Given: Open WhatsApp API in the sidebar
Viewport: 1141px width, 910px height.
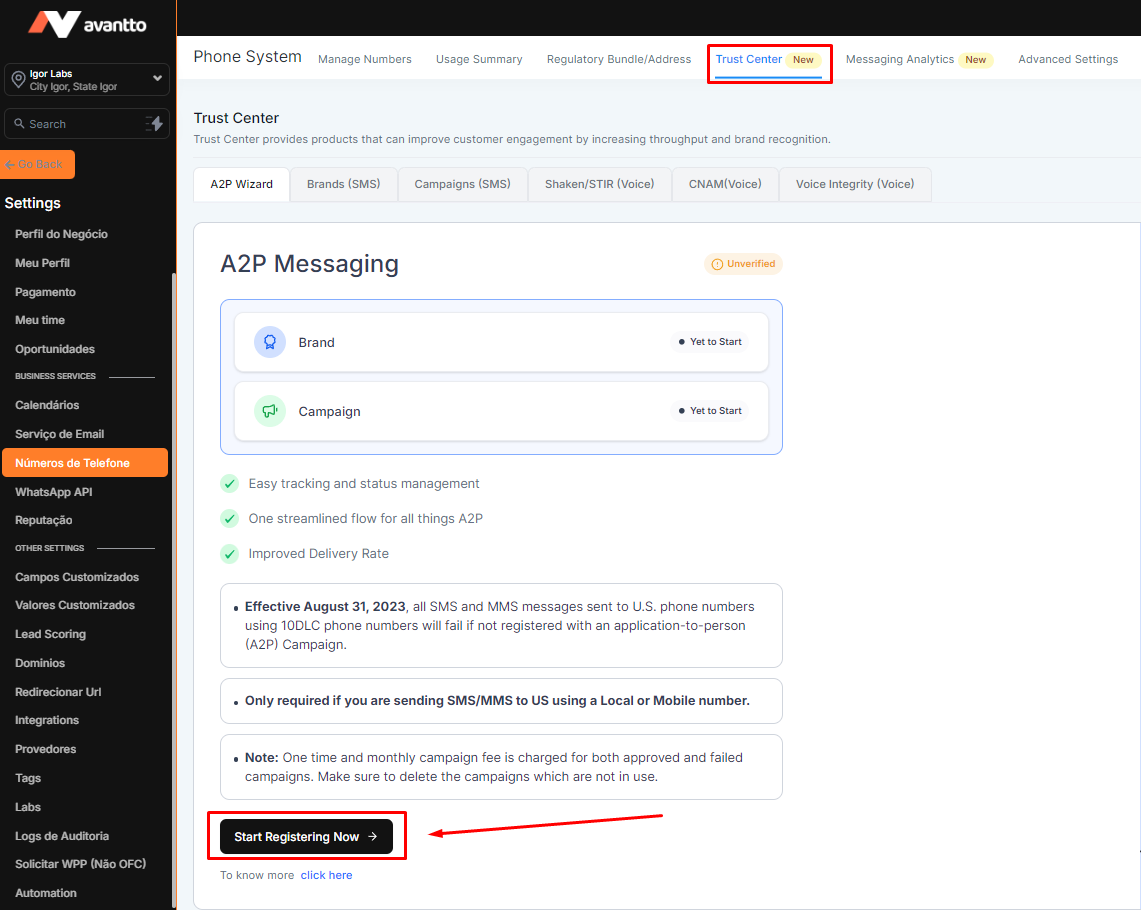Looking at the screenshot, I should click(x=53, y=492).
